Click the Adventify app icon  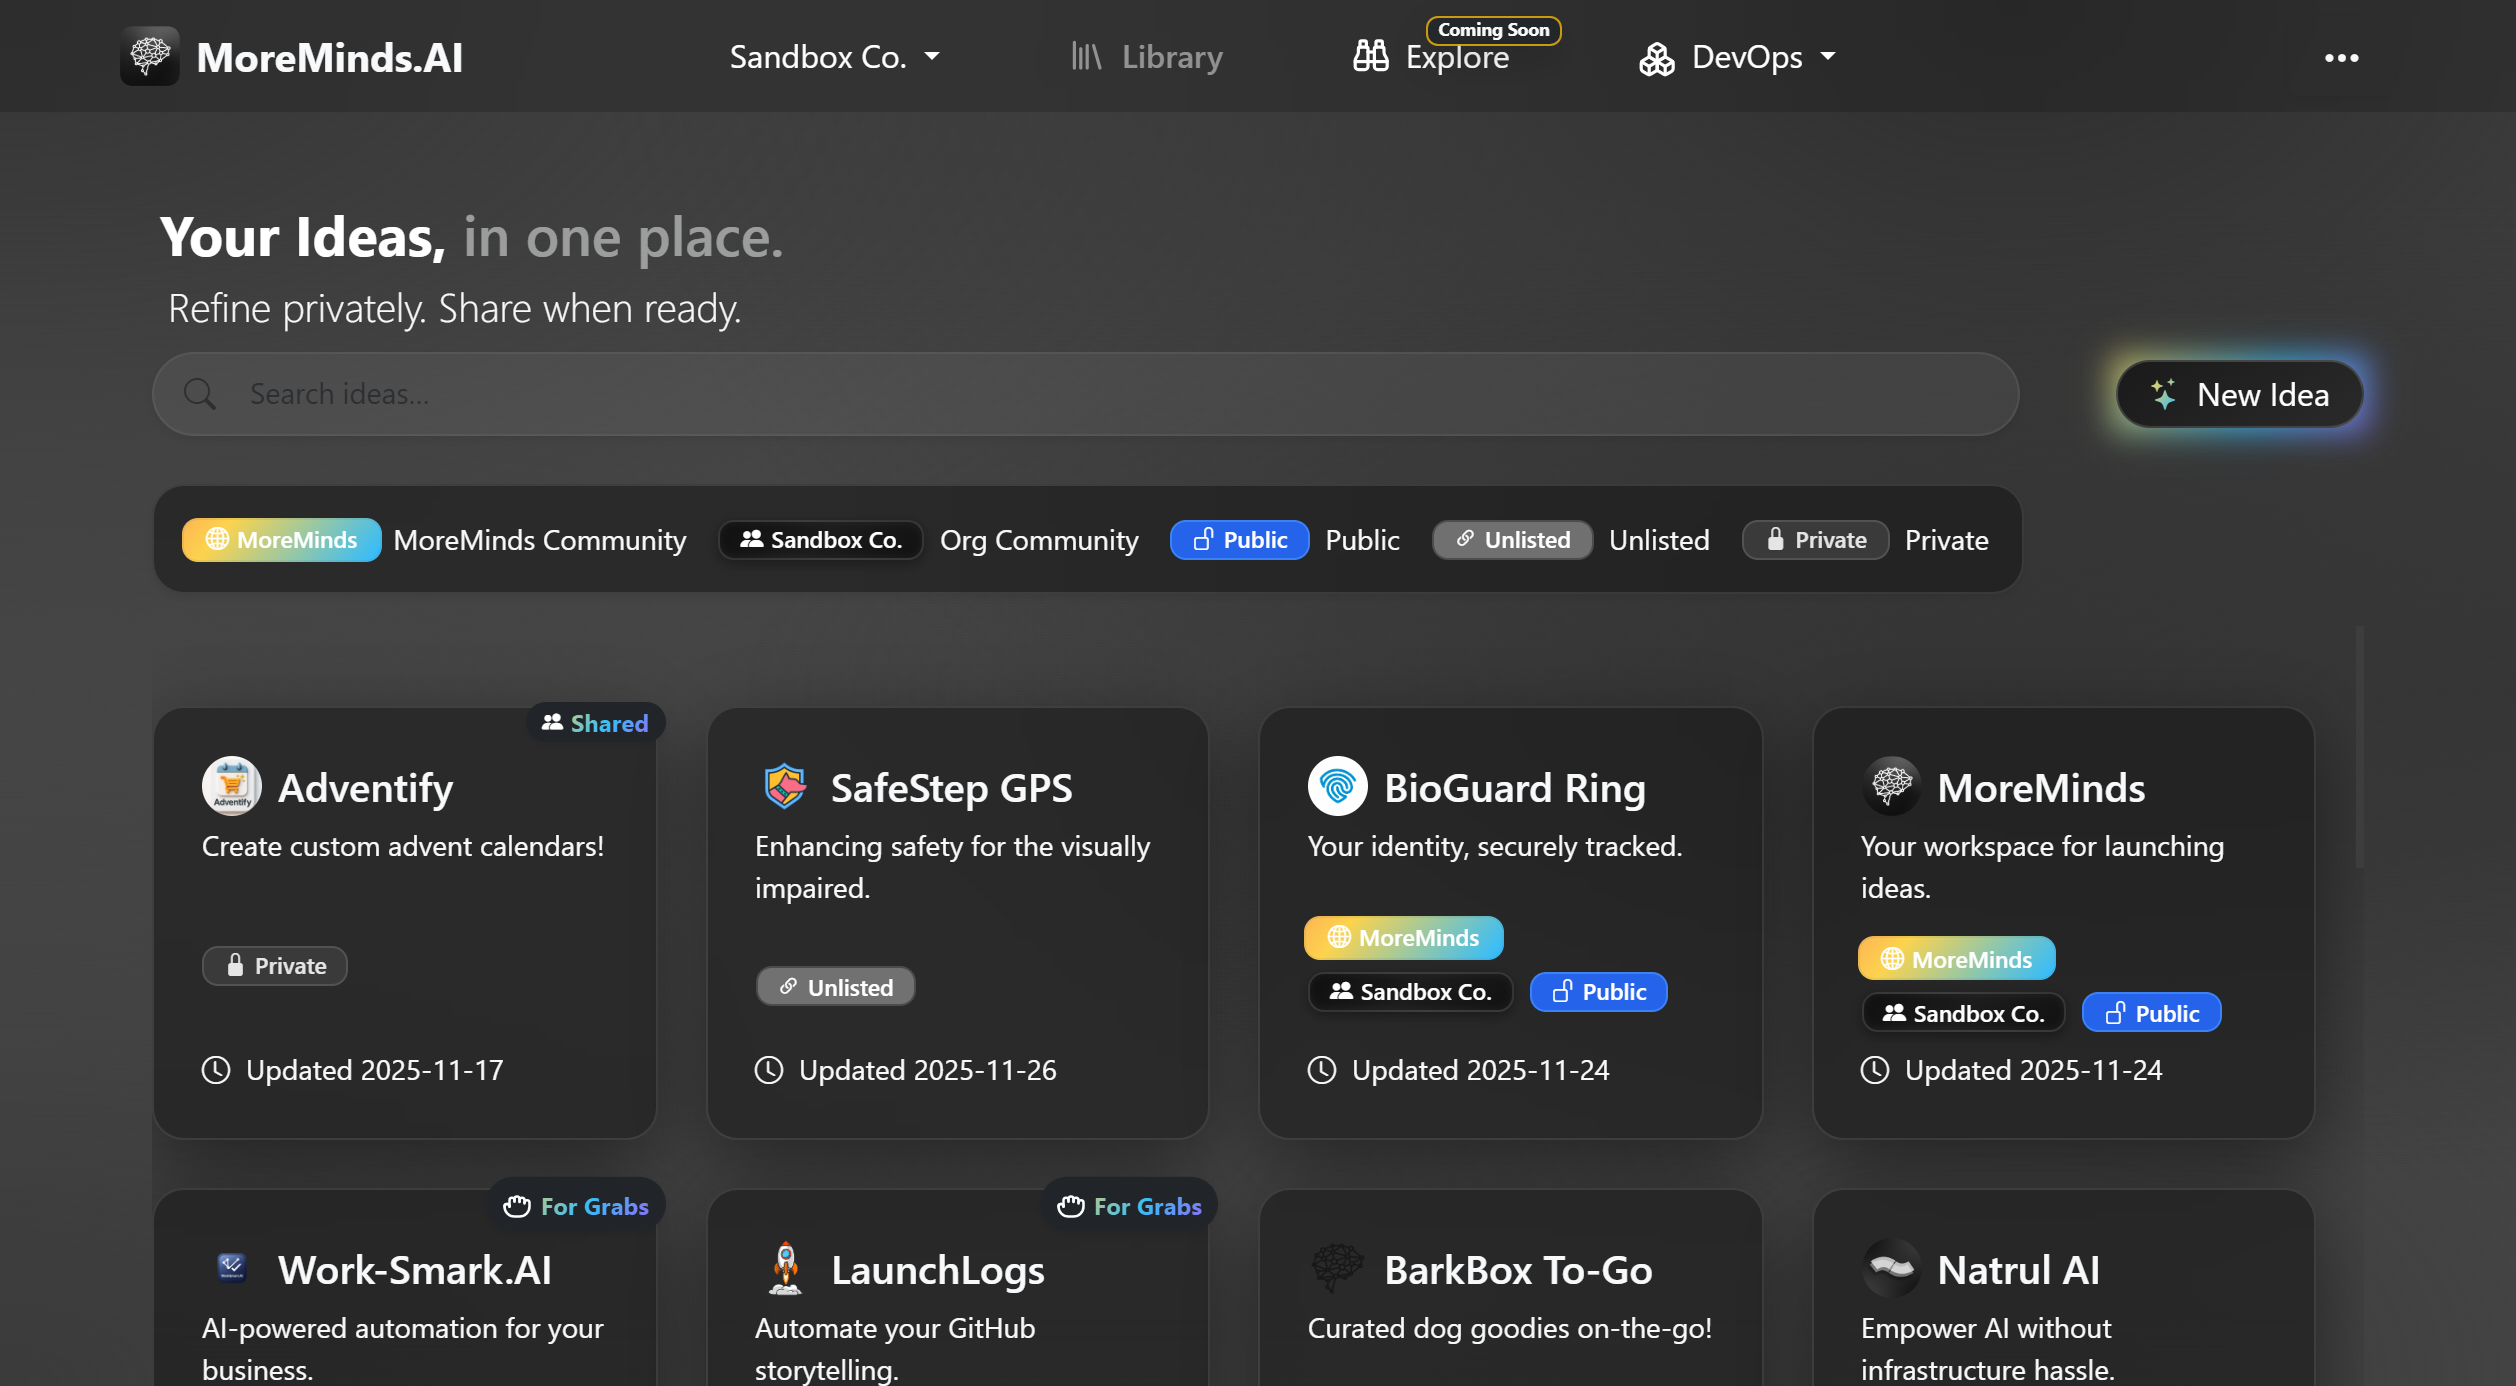point(232,786)
